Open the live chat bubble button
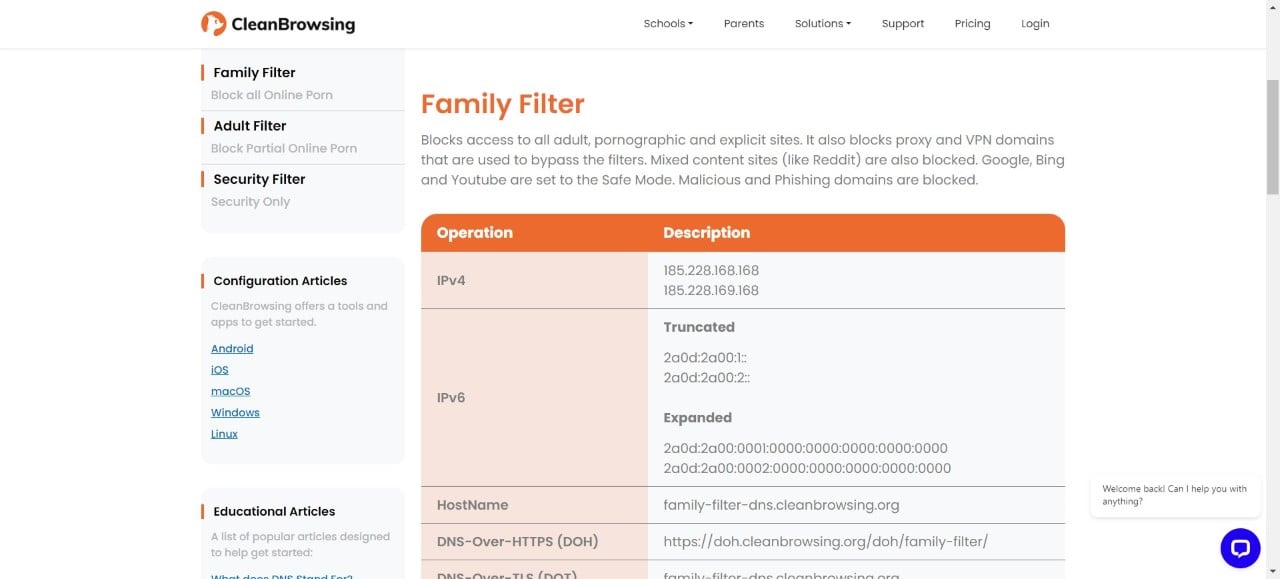This screenshot has width=1280, height=579. (x=1240, y=548)
